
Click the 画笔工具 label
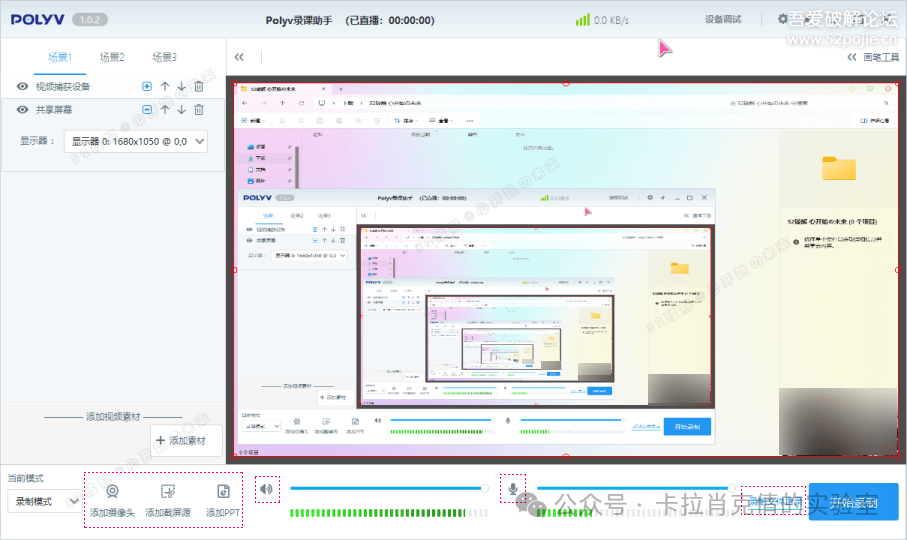click(x=881, y=57)
